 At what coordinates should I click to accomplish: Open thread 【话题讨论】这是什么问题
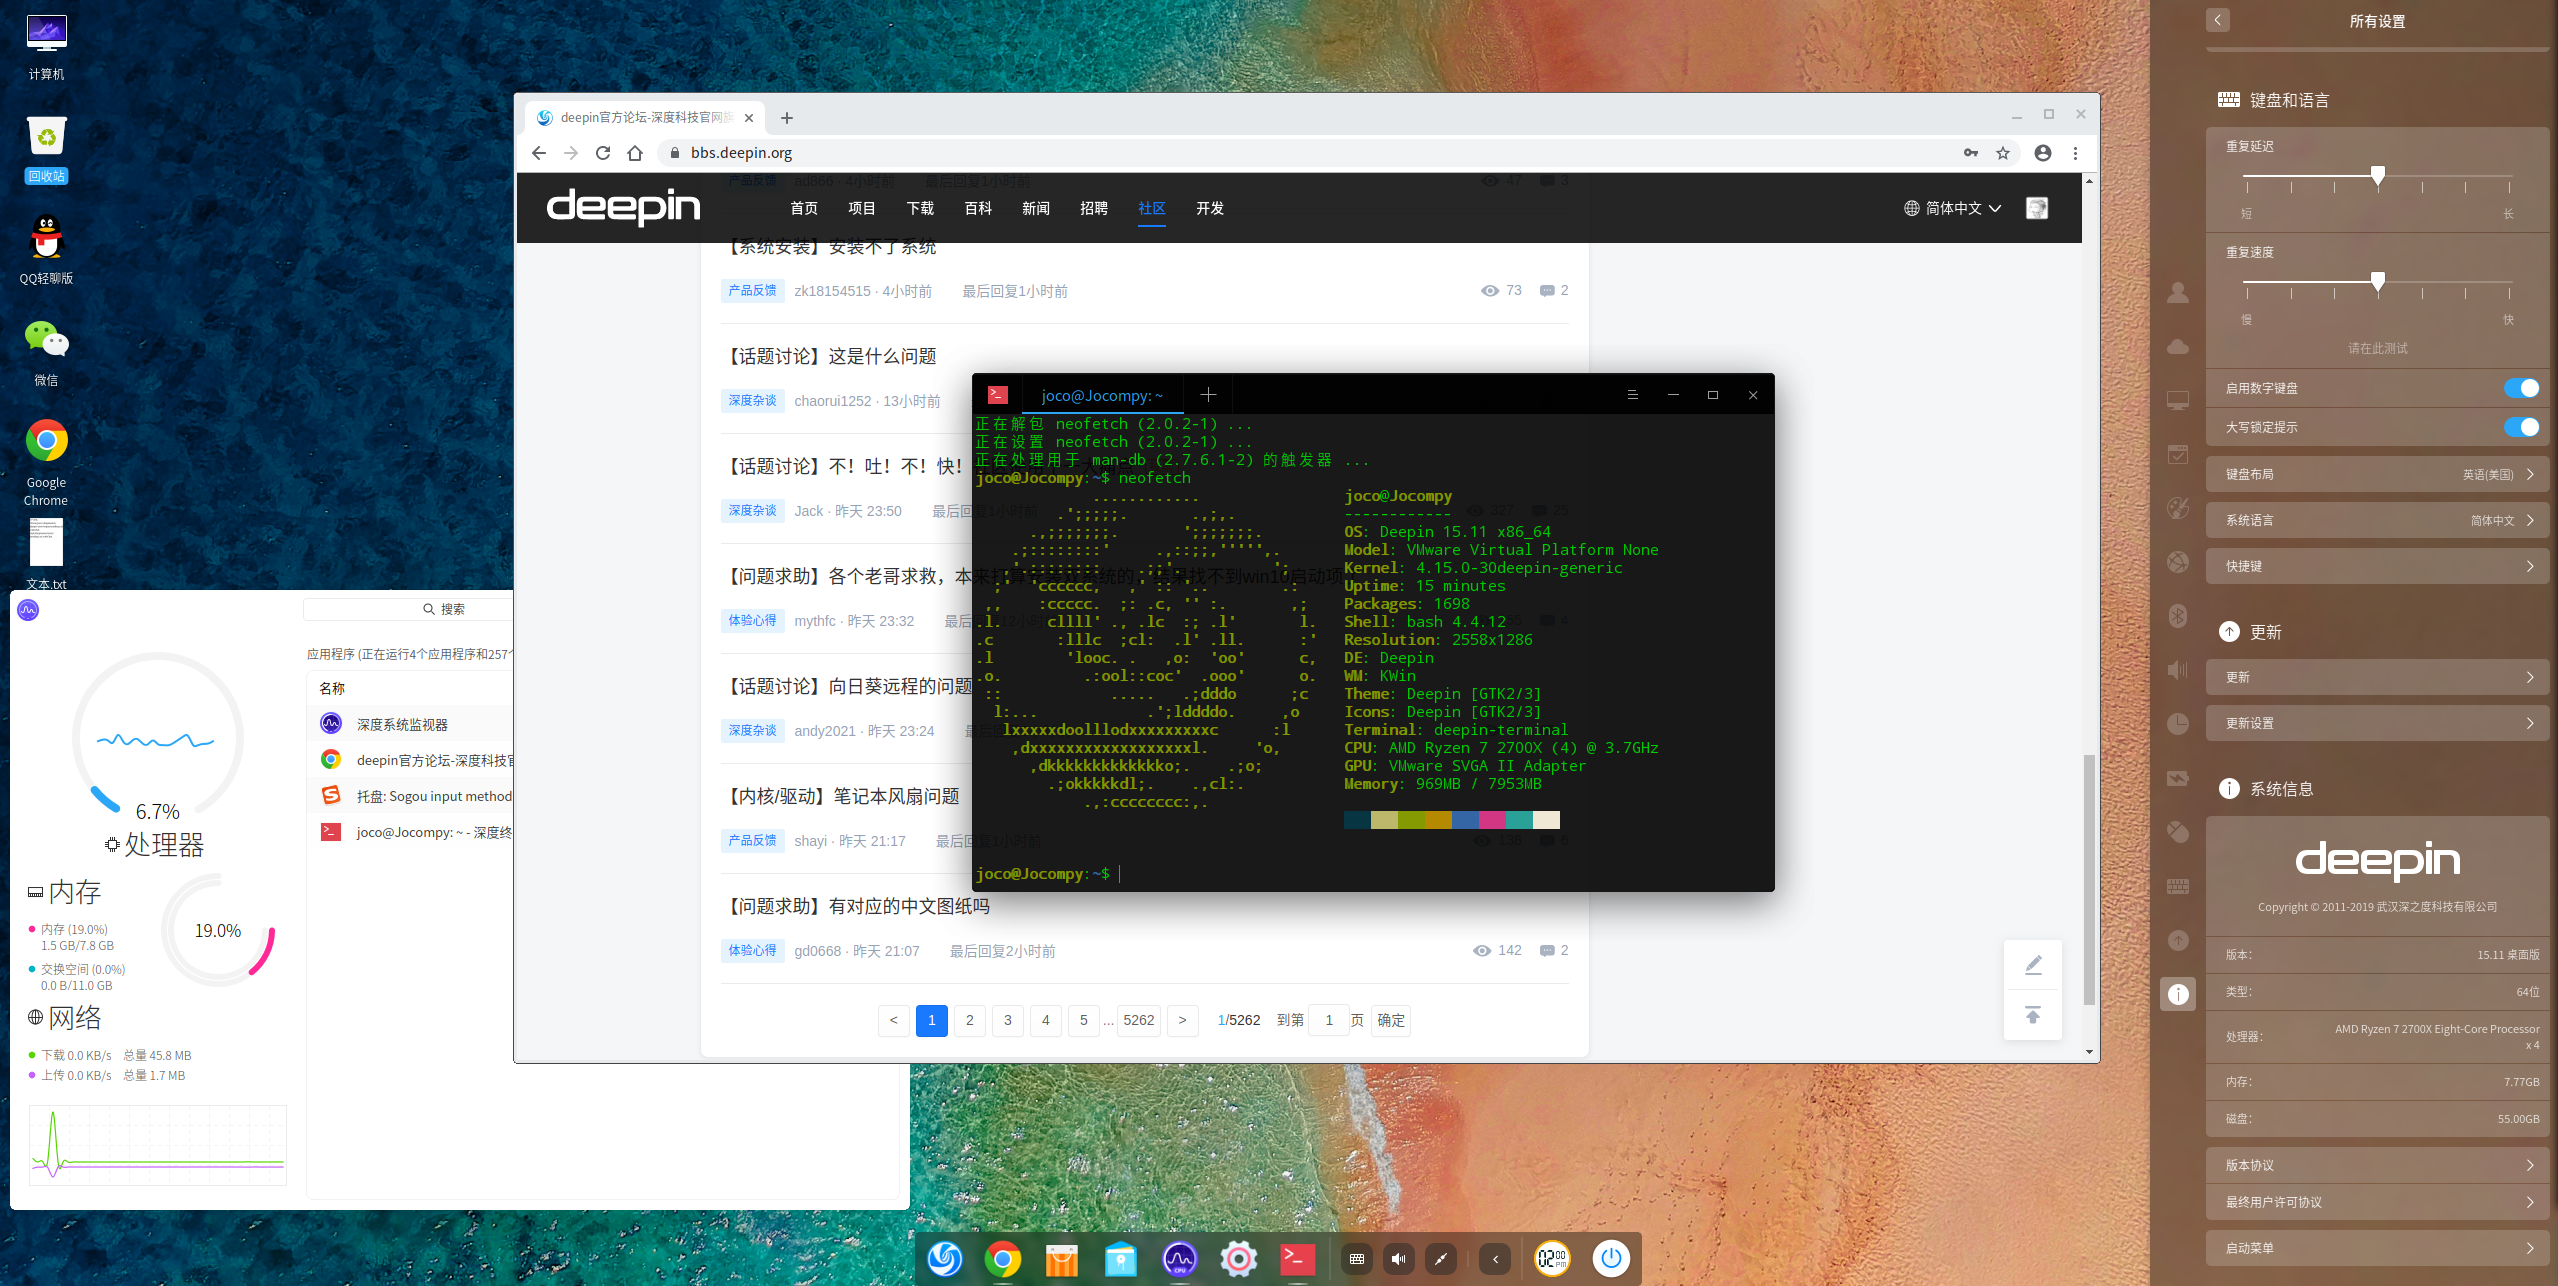click(x=832, y=356)
